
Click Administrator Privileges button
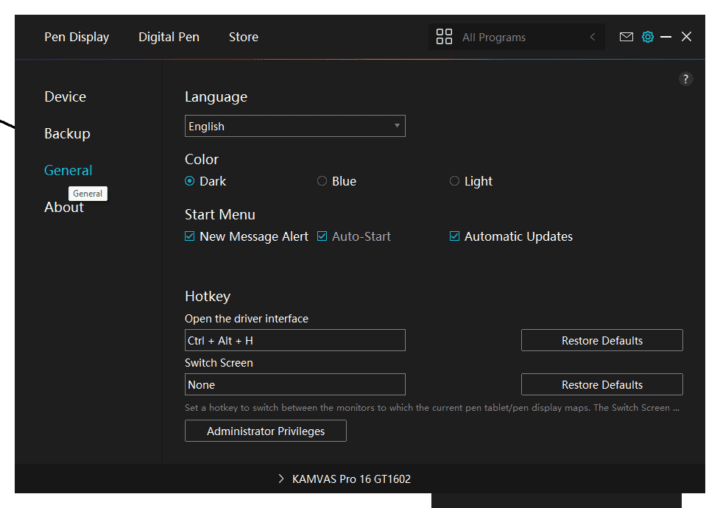pos(266,431)
